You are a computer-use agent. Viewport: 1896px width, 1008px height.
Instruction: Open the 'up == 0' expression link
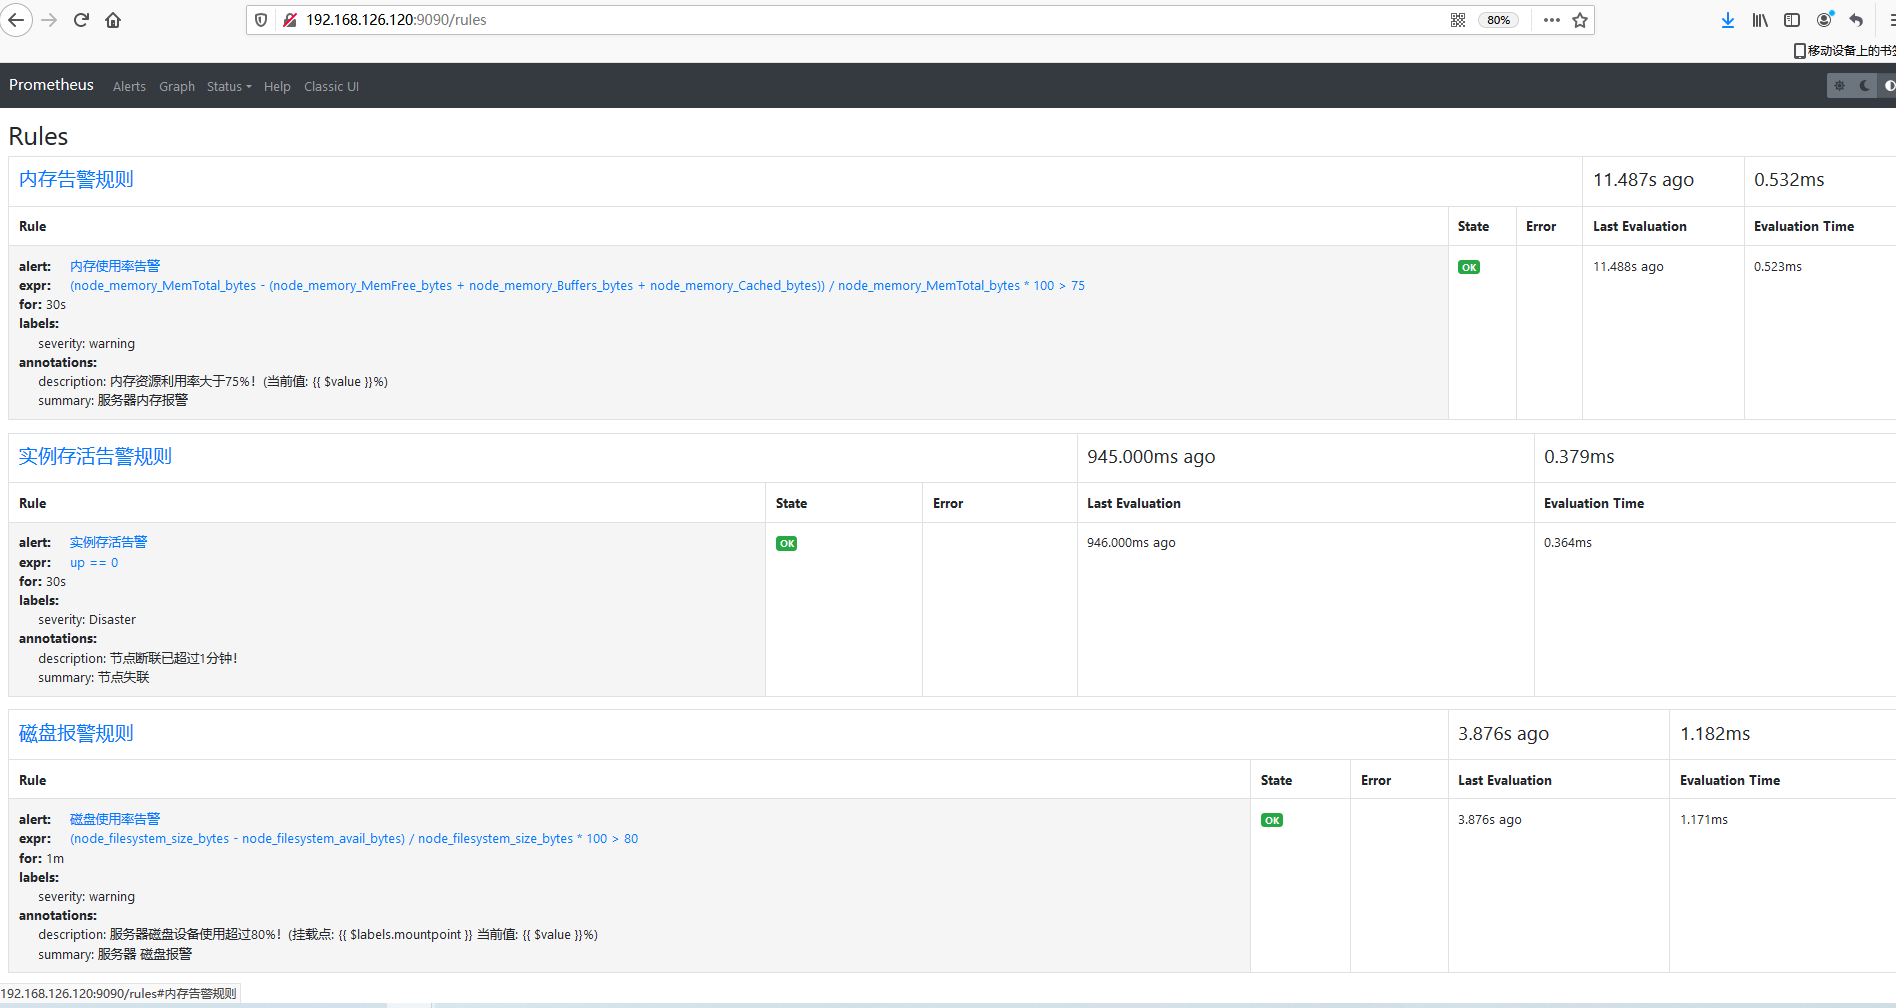[x=94, y=563]
